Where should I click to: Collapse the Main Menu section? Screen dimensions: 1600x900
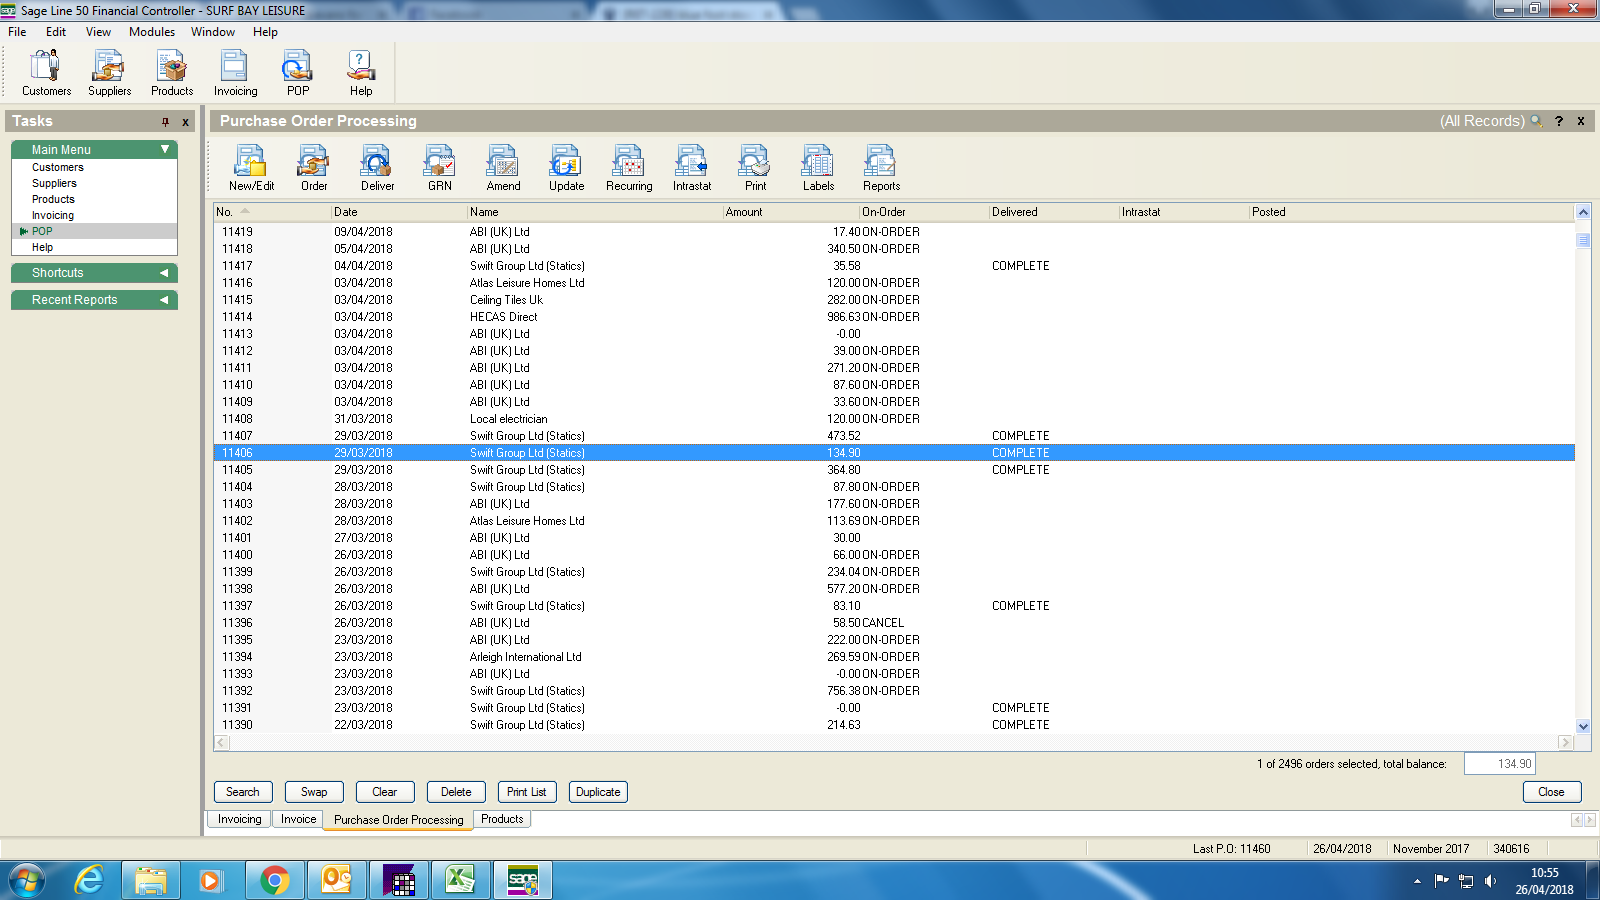(x=165, y=149)
